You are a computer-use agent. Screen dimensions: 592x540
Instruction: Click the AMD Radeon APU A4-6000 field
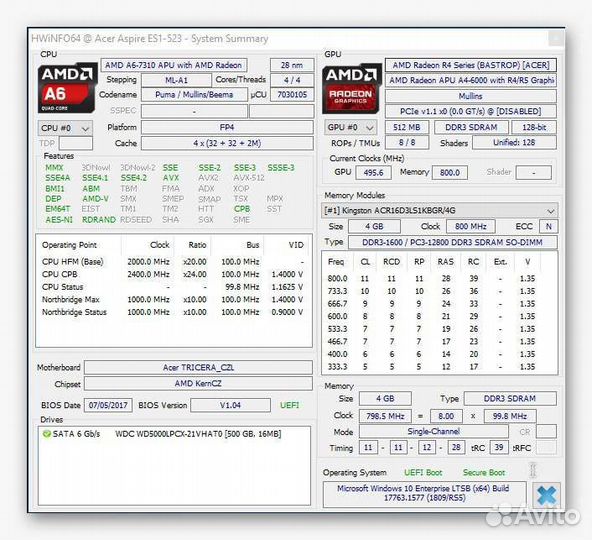[x=470, y=80]
